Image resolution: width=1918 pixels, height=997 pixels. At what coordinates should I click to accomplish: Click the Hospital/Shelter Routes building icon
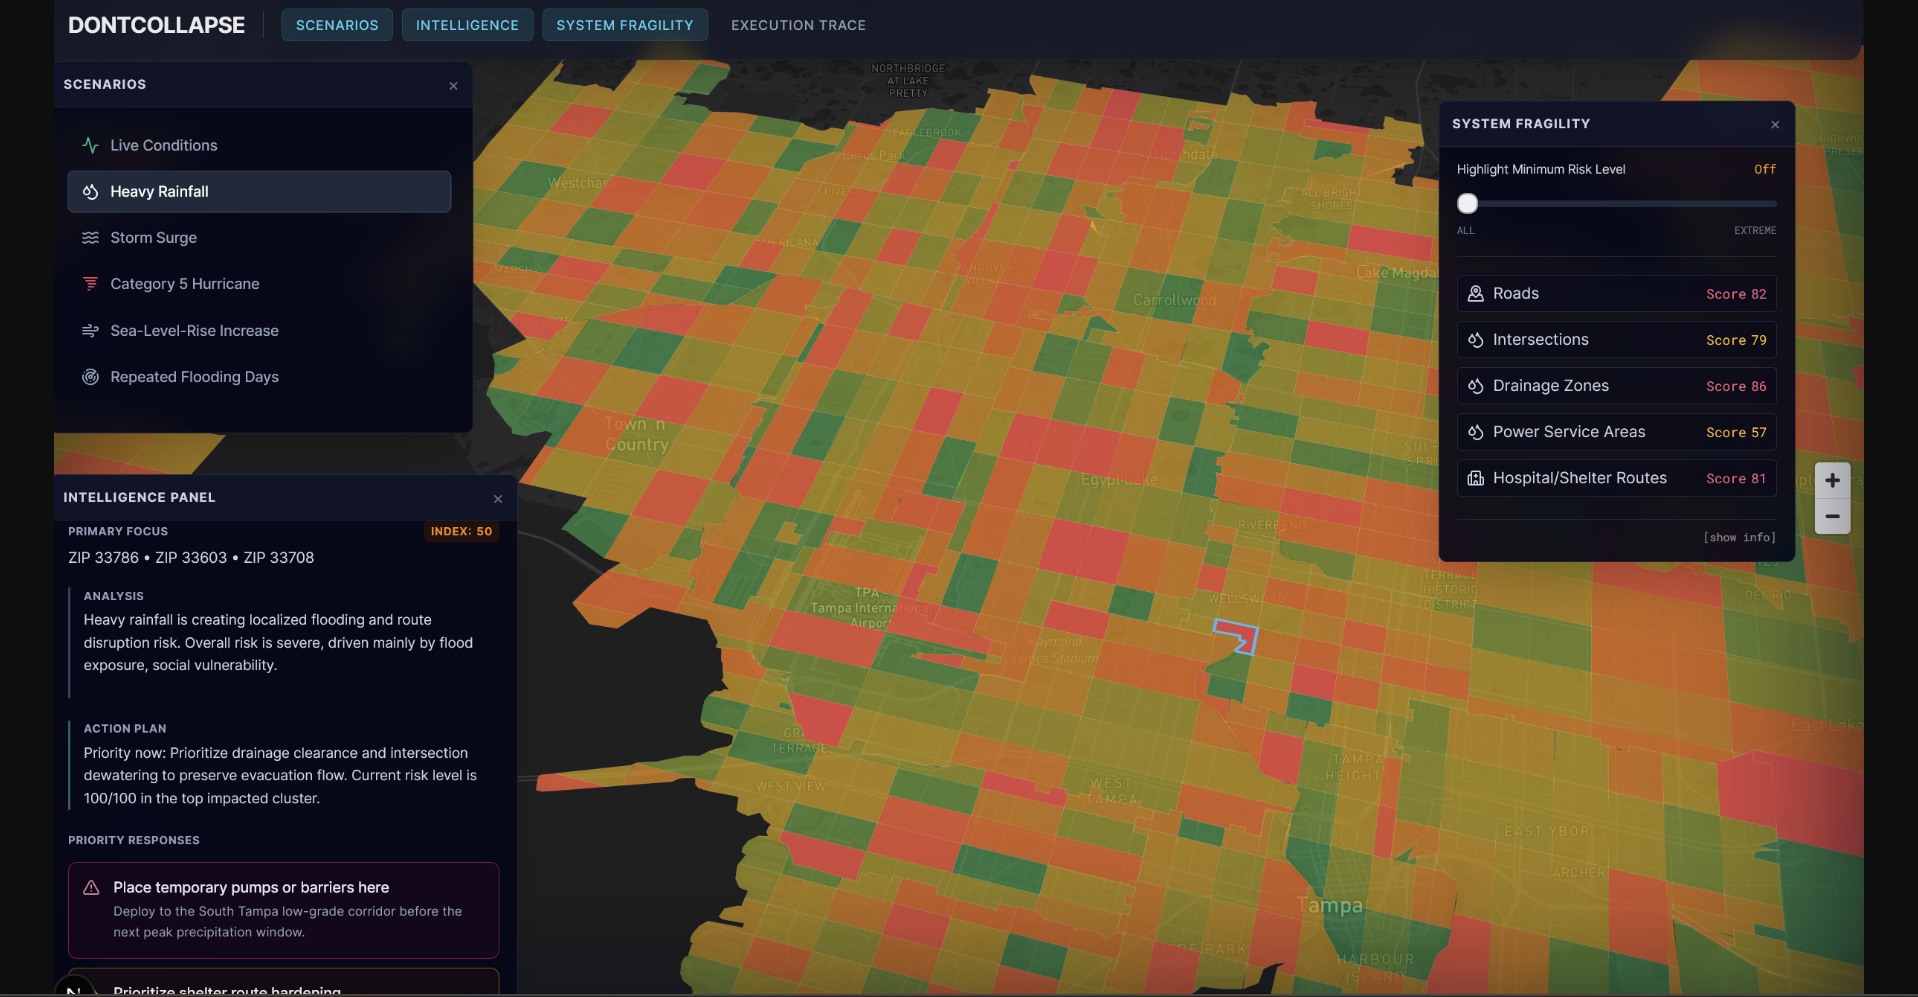1475,478
